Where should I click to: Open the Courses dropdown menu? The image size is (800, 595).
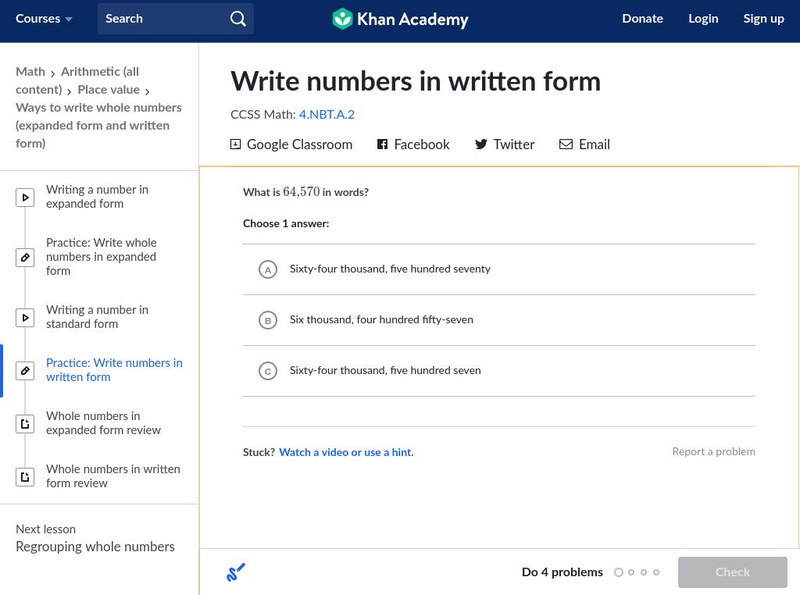click(44, 19)
